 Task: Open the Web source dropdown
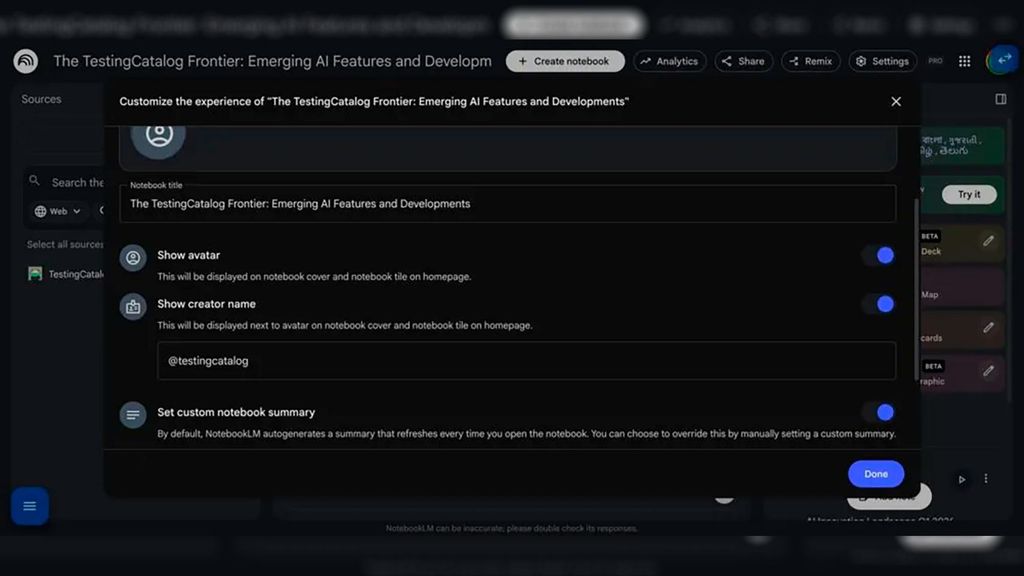(x=57, y=212)
